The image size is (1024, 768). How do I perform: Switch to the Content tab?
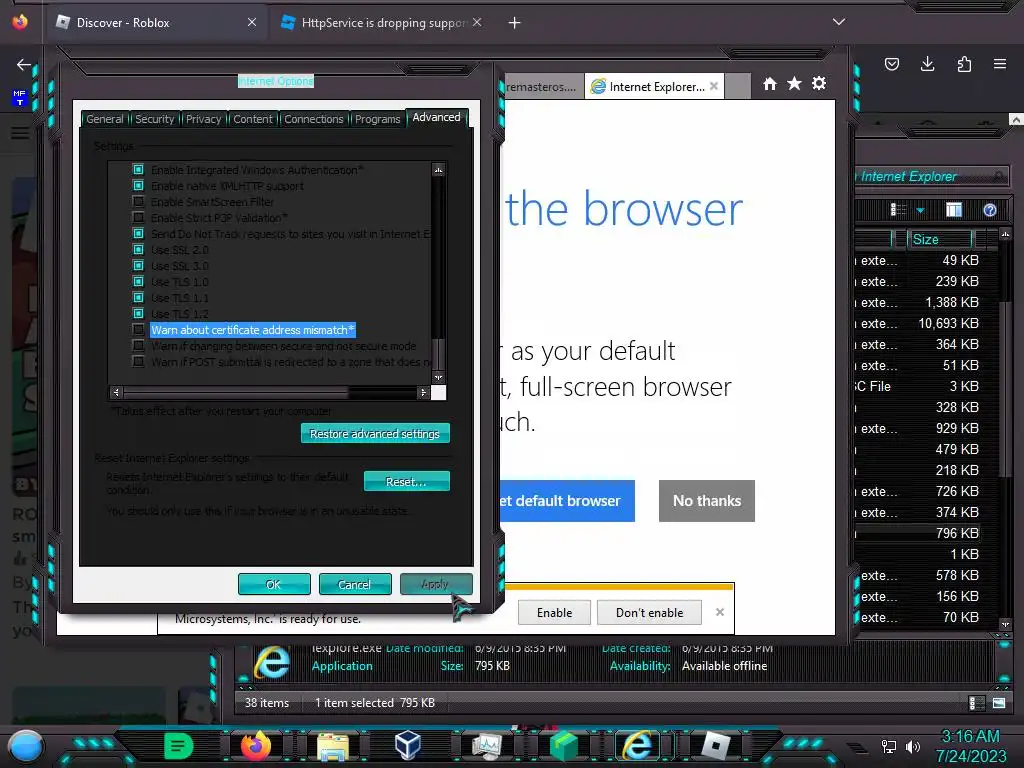pyautogui.click(x=253, y=119)
